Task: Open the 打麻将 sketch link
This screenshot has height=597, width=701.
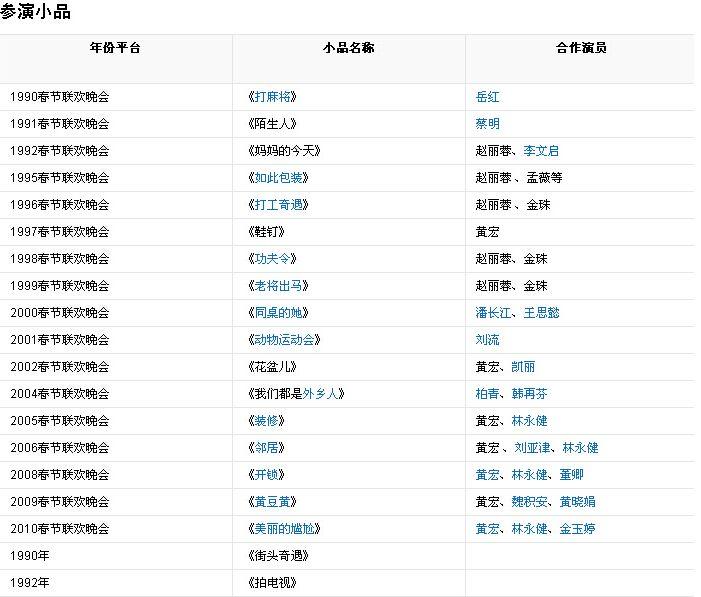Action: pyautogui.click(x=271, y=97)
